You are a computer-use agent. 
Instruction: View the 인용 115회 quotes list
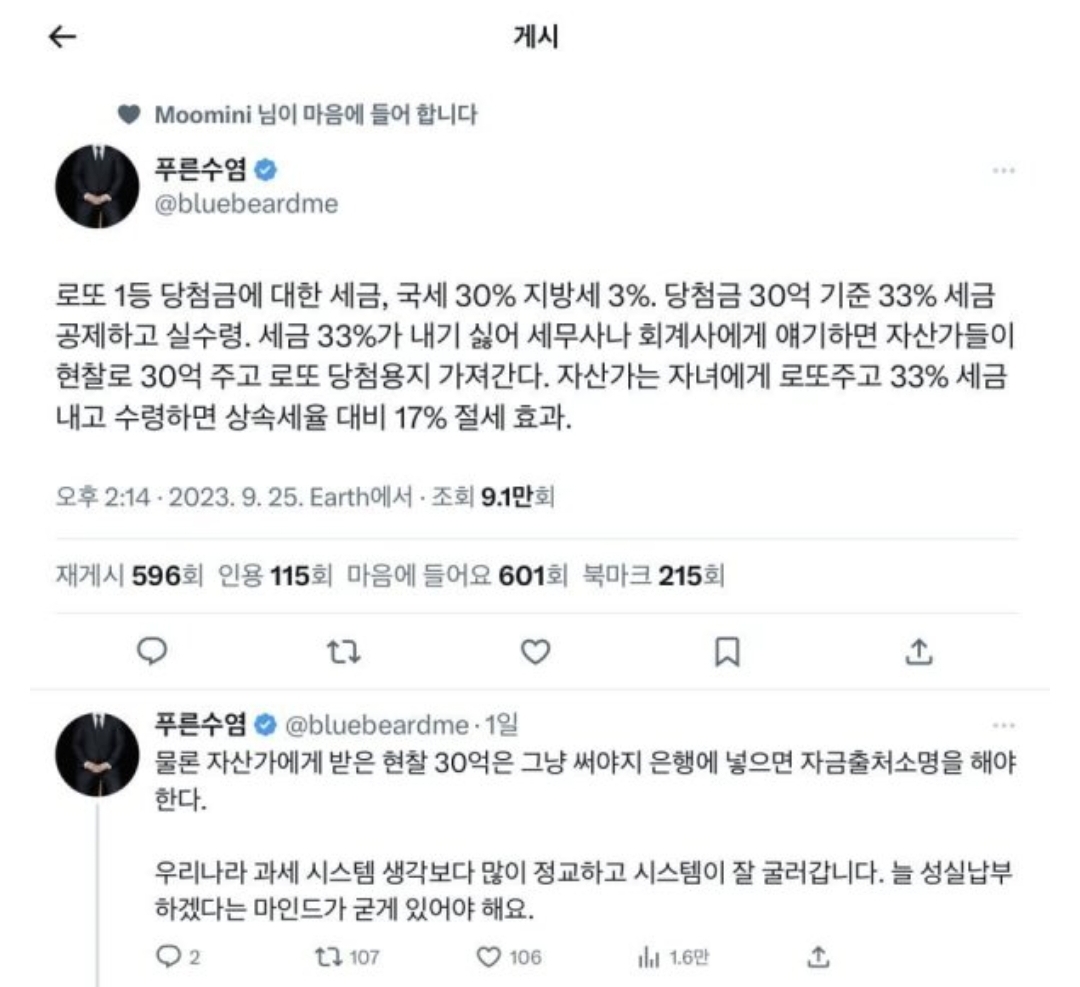[275, 576]
